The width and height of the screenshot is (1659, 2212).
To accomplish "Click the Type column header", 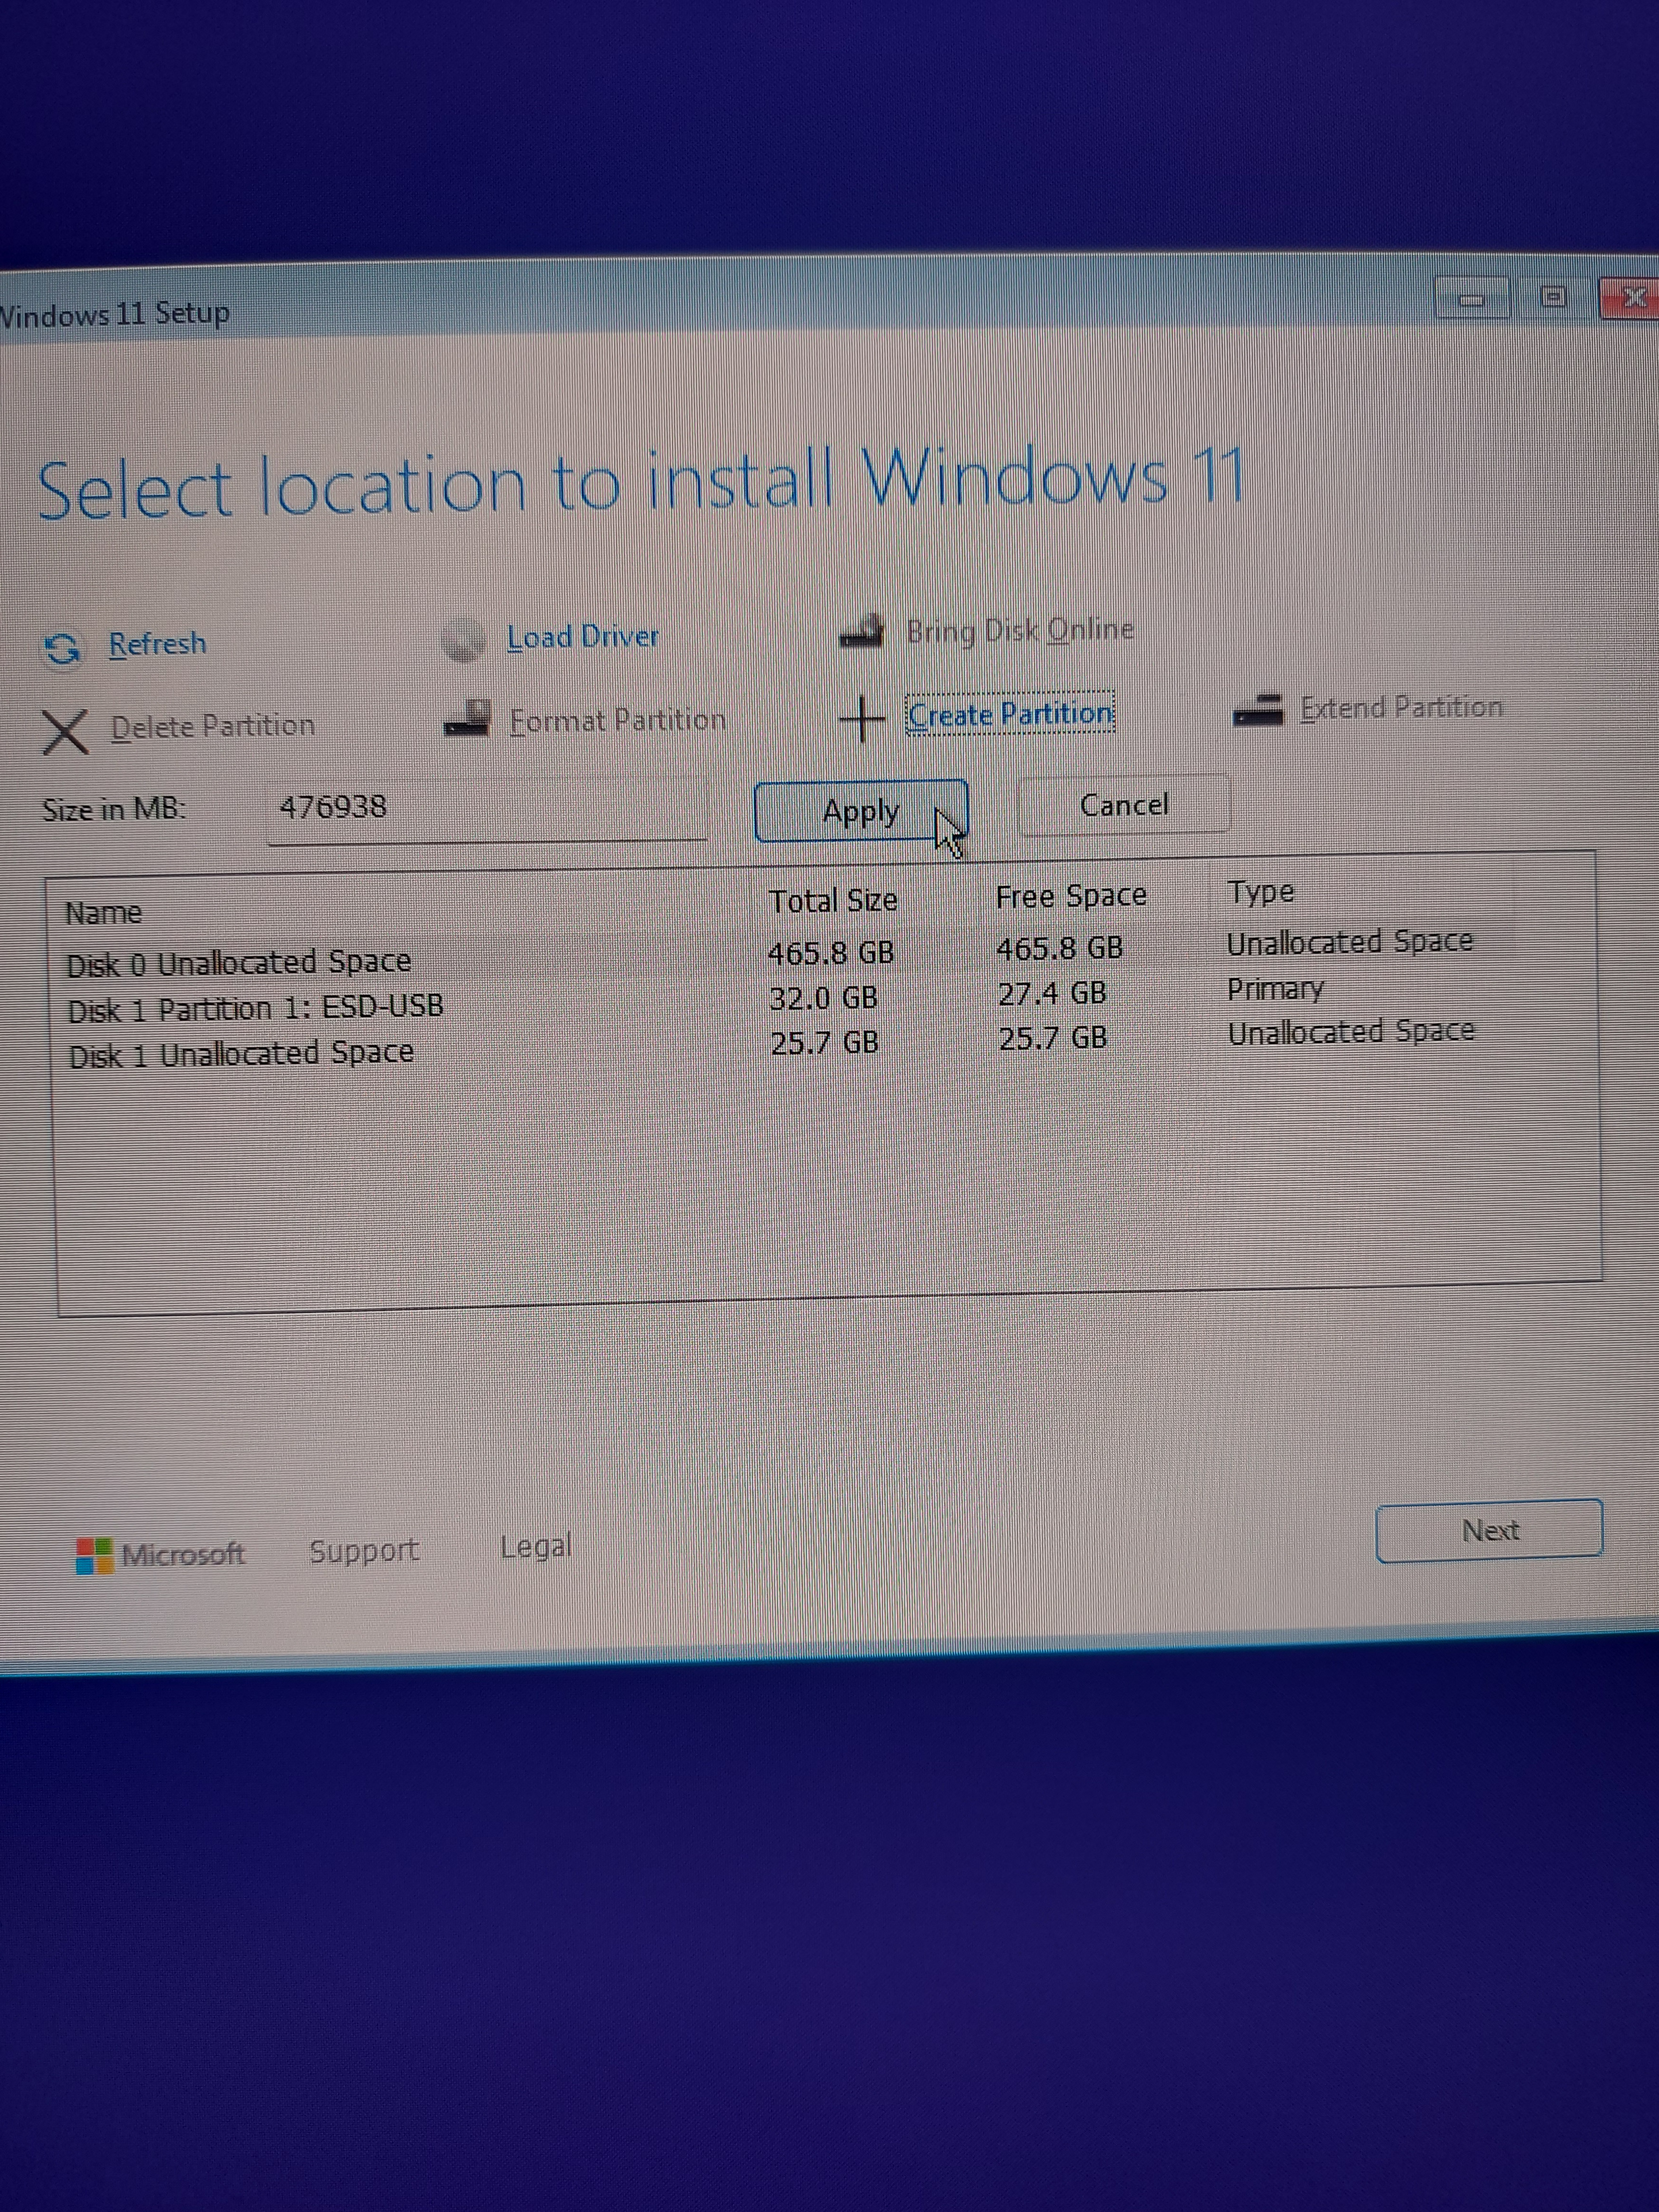I will coord(1261,891).
